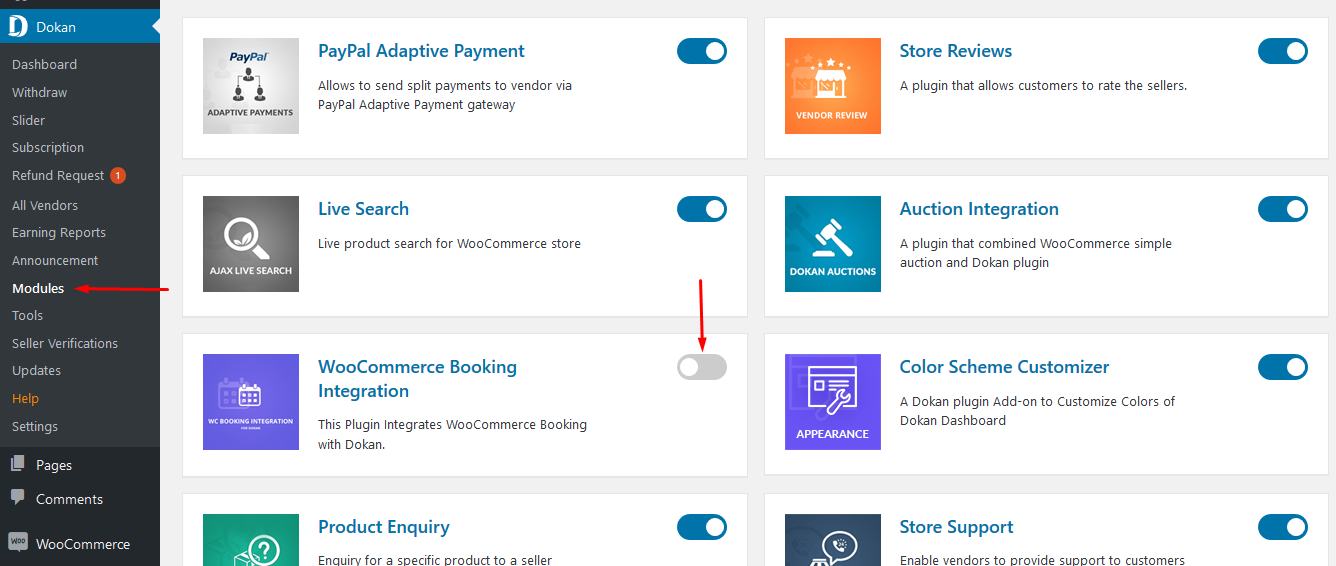Image resolution: width=1336 pixels, height=566 pixels.
Task: Open Announcement in Dokan menu
Action: tap(55, 260)
